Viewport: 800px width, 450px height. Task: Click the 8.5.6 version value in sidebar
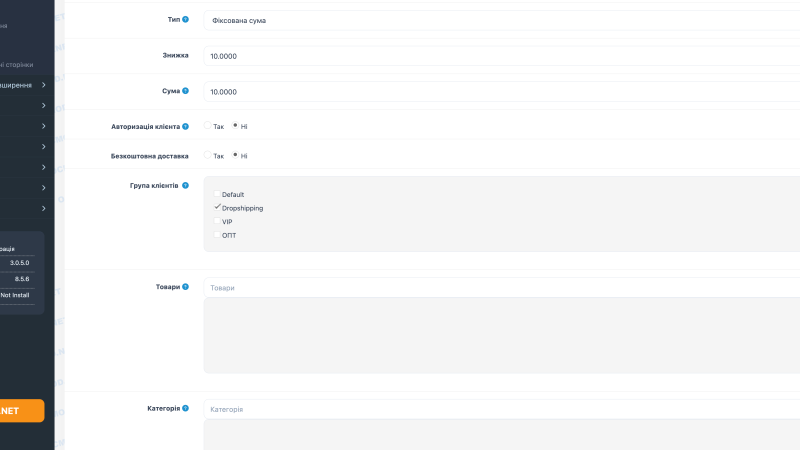point(22,279)
